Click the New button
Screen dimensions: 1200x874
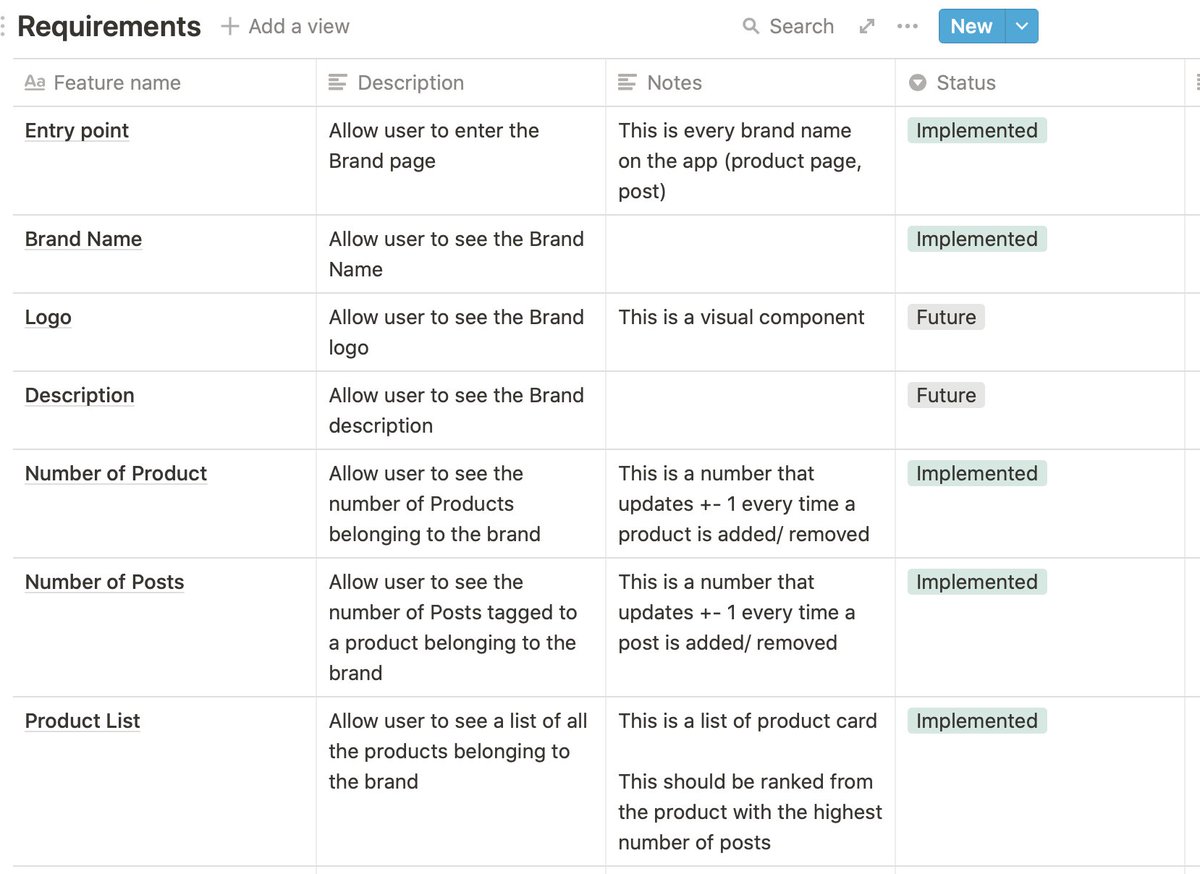tap(971, 26)
